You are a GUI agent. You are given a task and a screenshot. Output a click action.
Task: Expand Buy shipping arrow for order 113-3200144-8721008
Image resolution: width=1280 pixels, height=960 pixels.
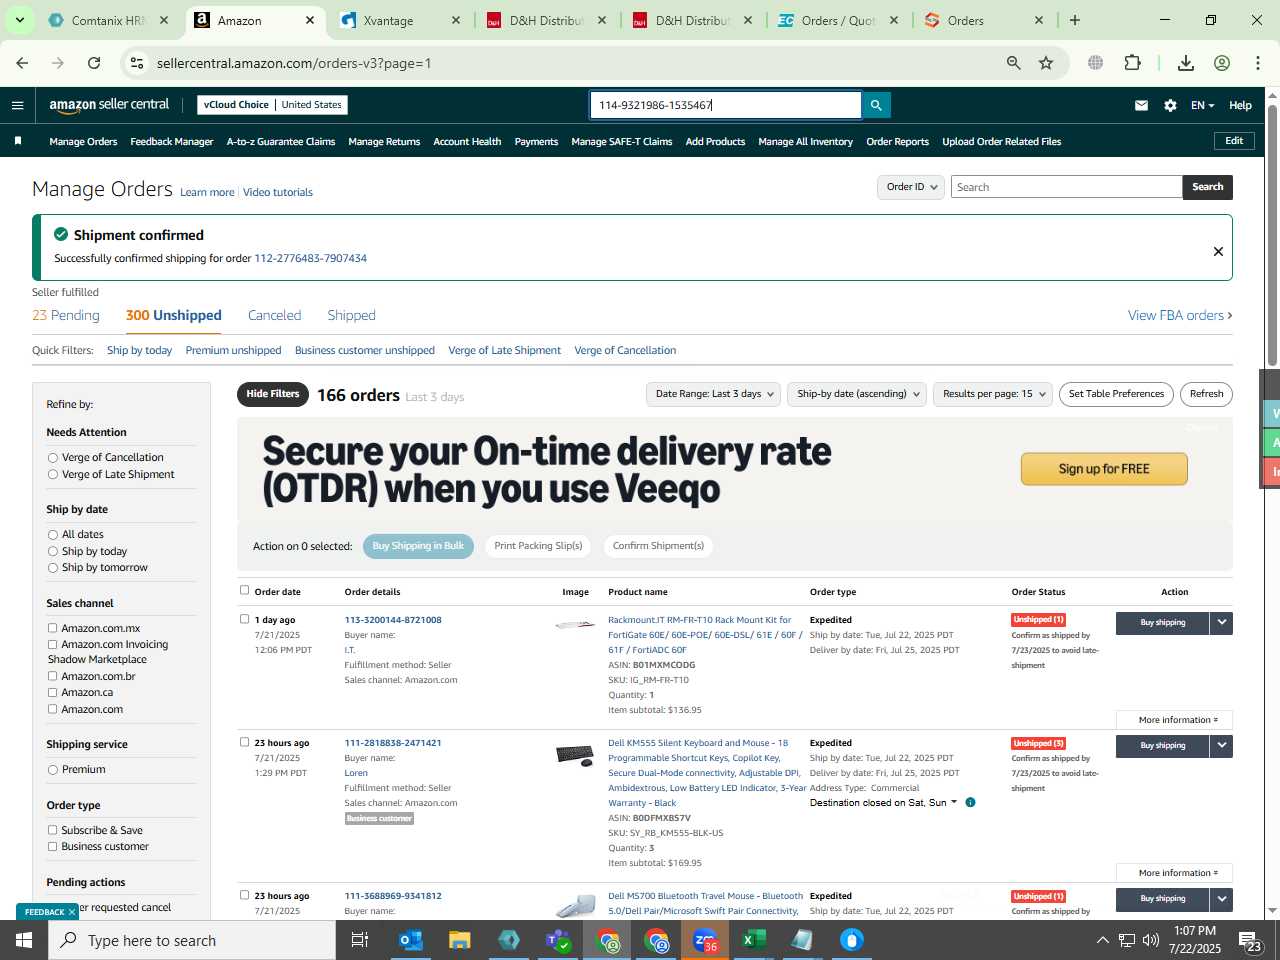pyautogui.click(x=1221, y=623)
